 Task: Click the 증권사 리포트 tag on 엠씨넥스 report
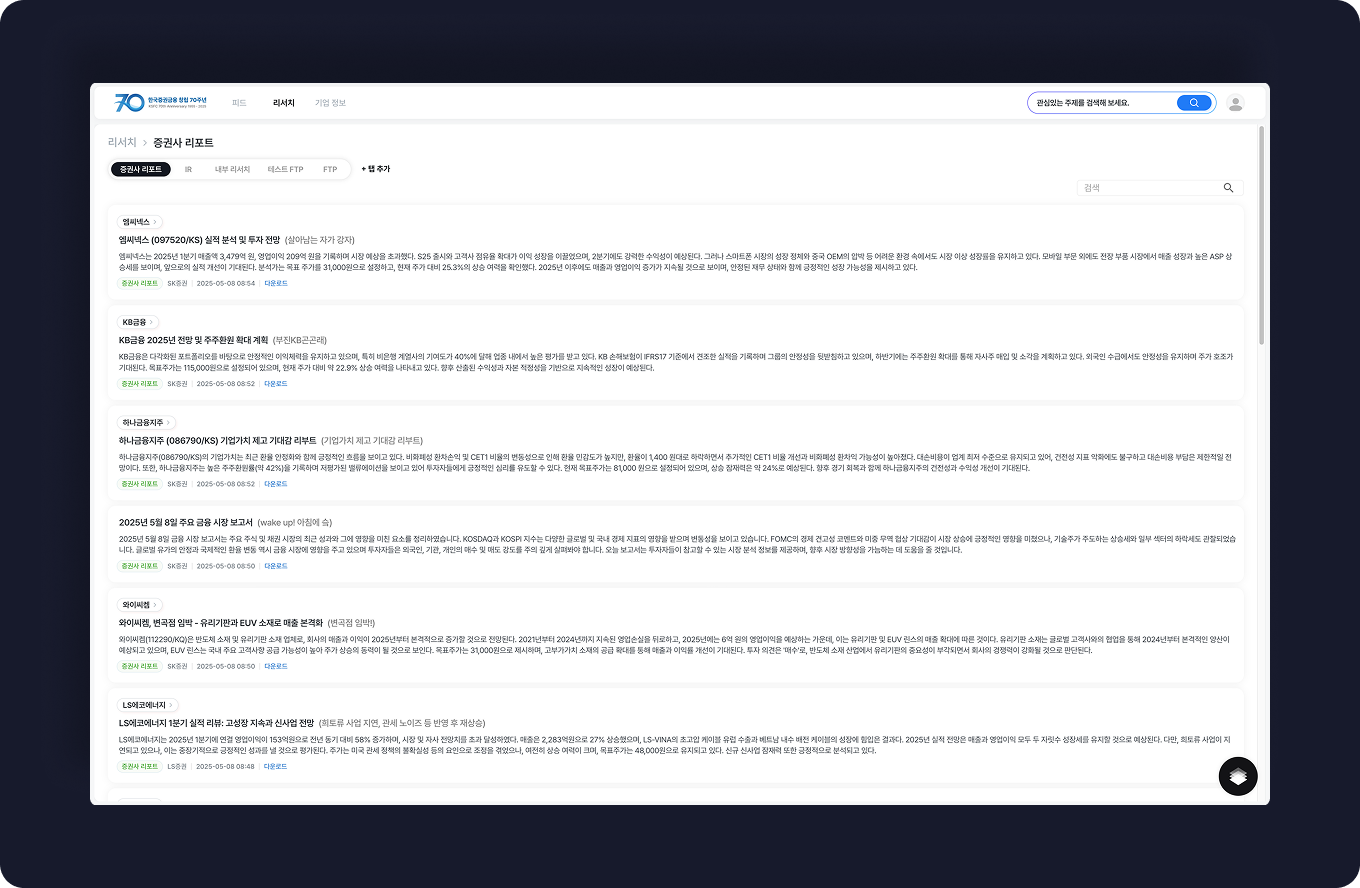(x=139, y=283)
